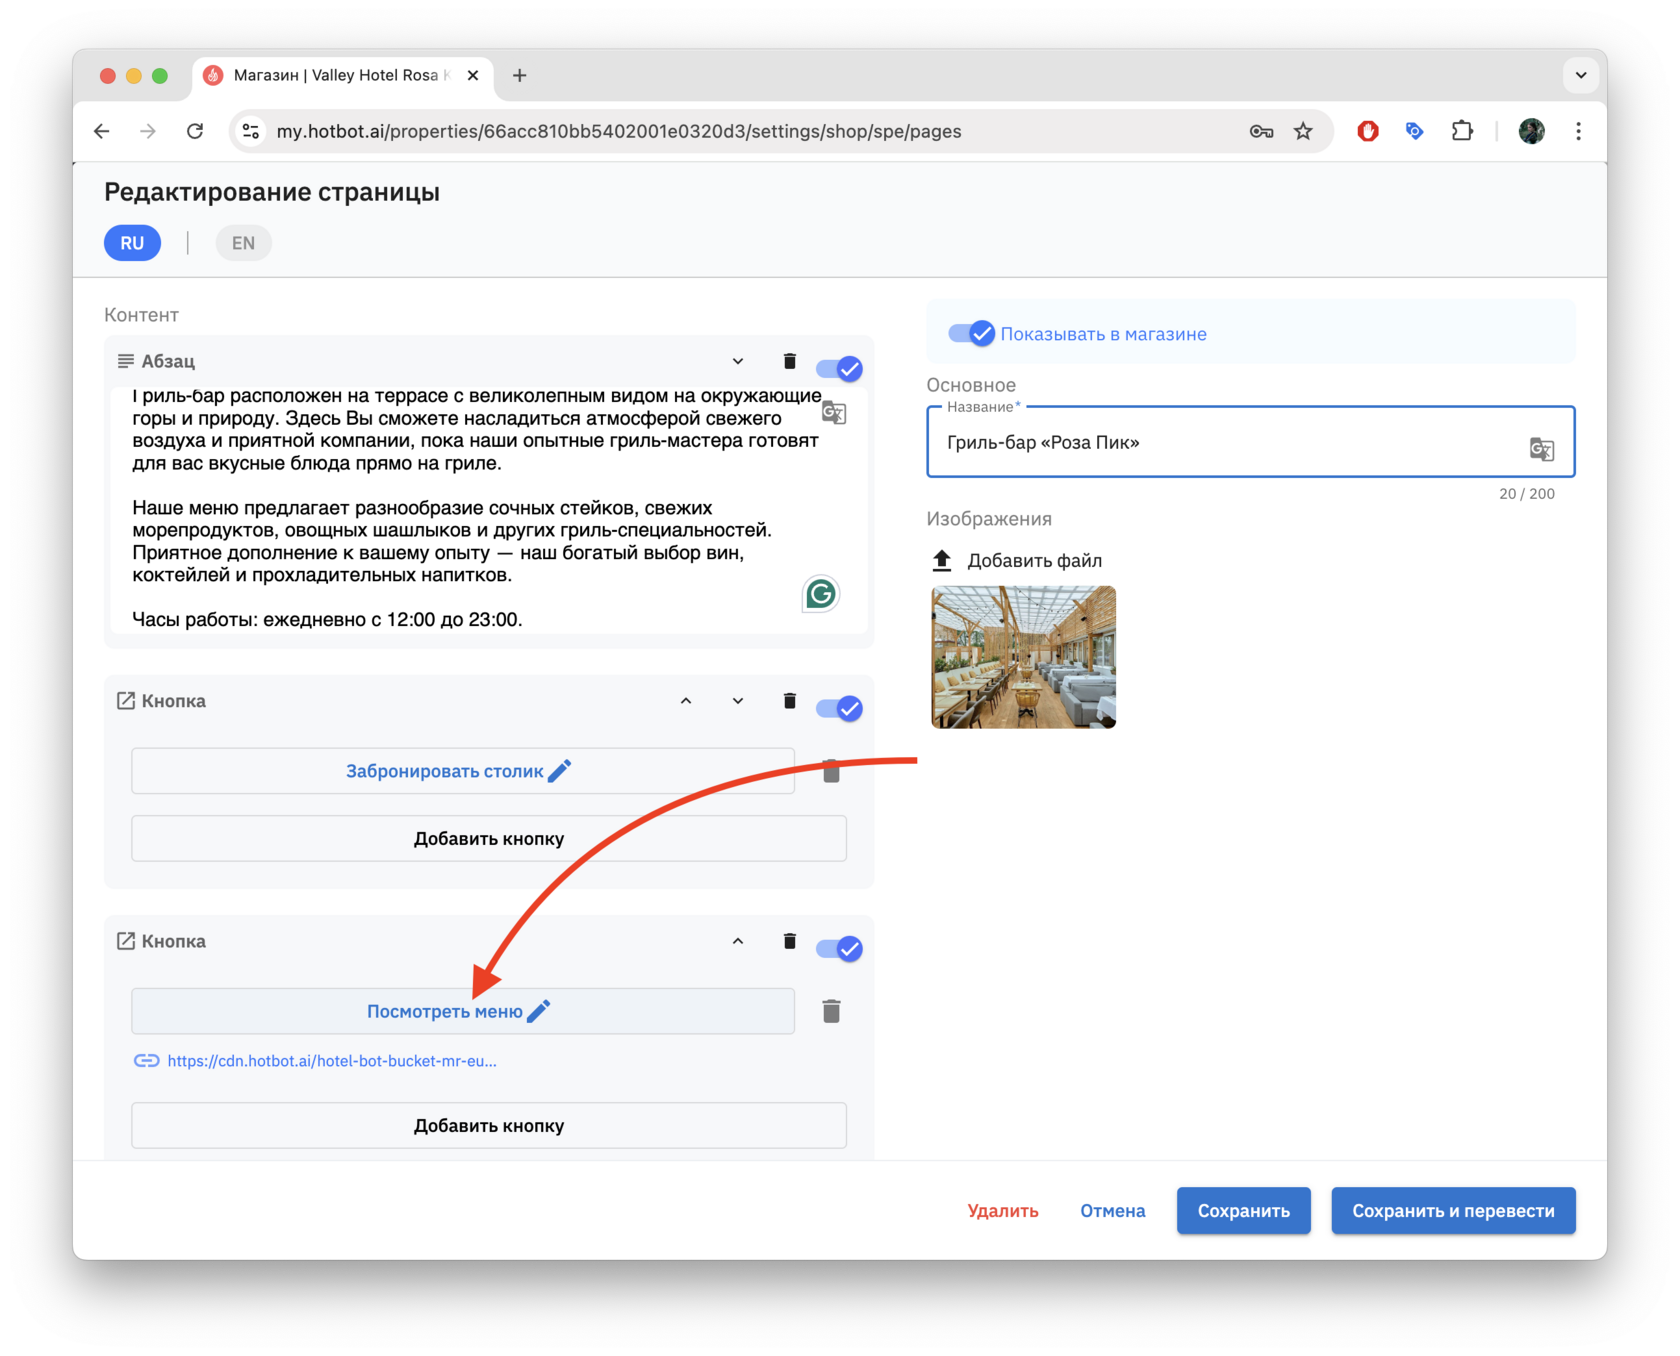Translate the Название field

1541,449
